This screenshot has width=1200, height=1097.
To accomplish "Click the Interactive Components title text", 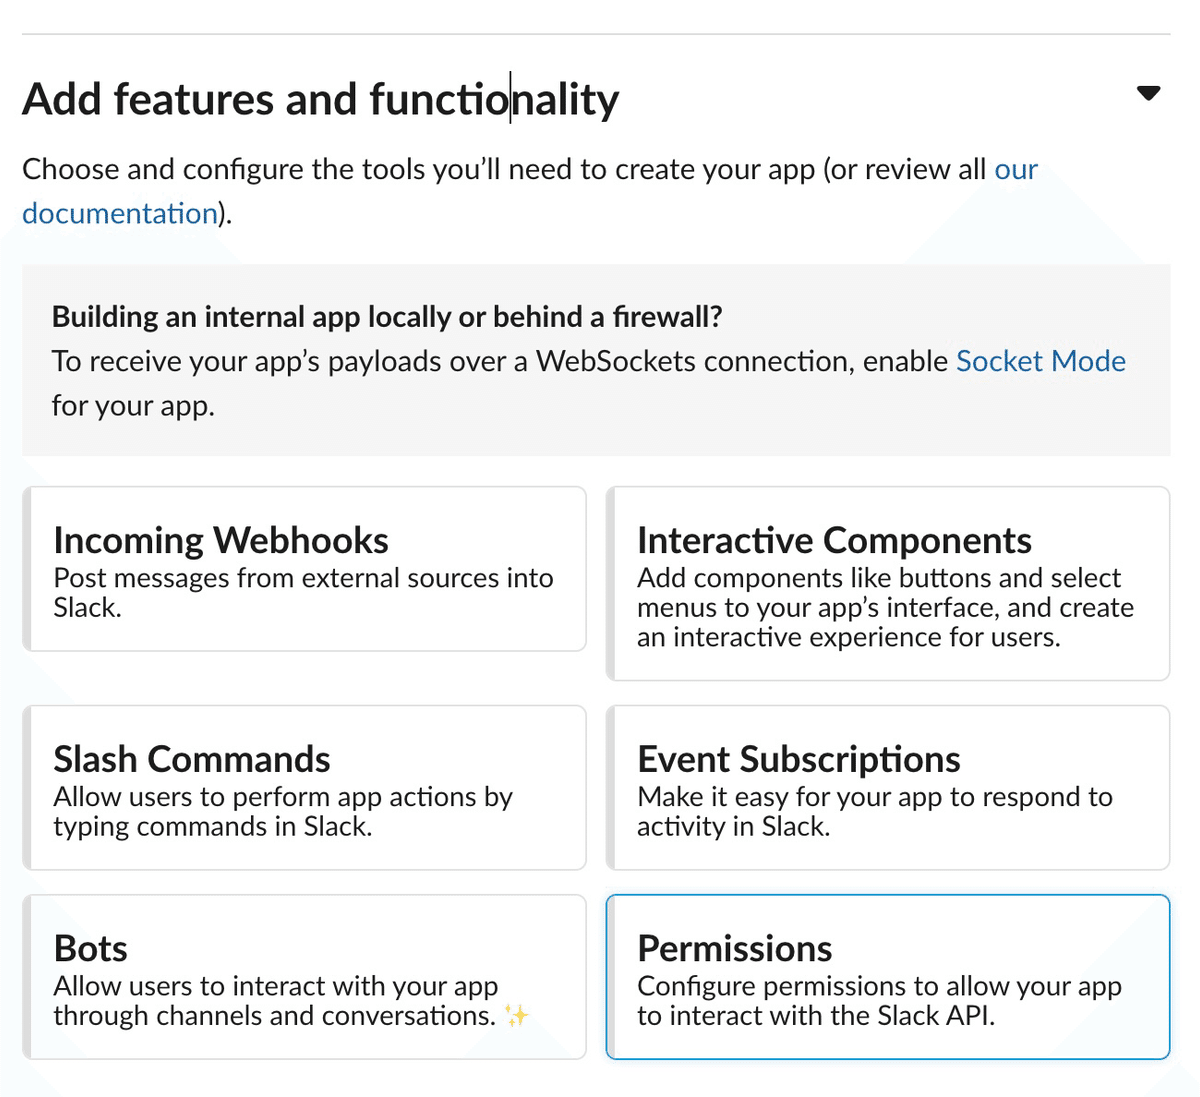I will [834, 540].
